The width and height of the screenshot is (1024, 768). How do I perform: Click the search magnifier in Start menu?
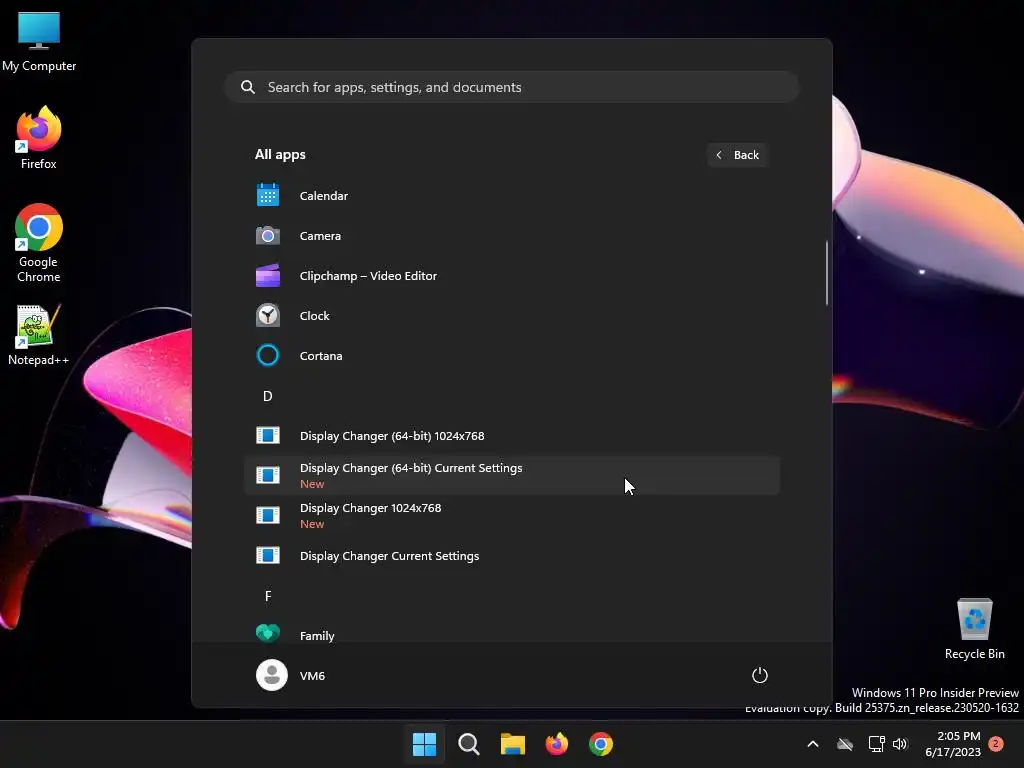click(x=248, y=87)
